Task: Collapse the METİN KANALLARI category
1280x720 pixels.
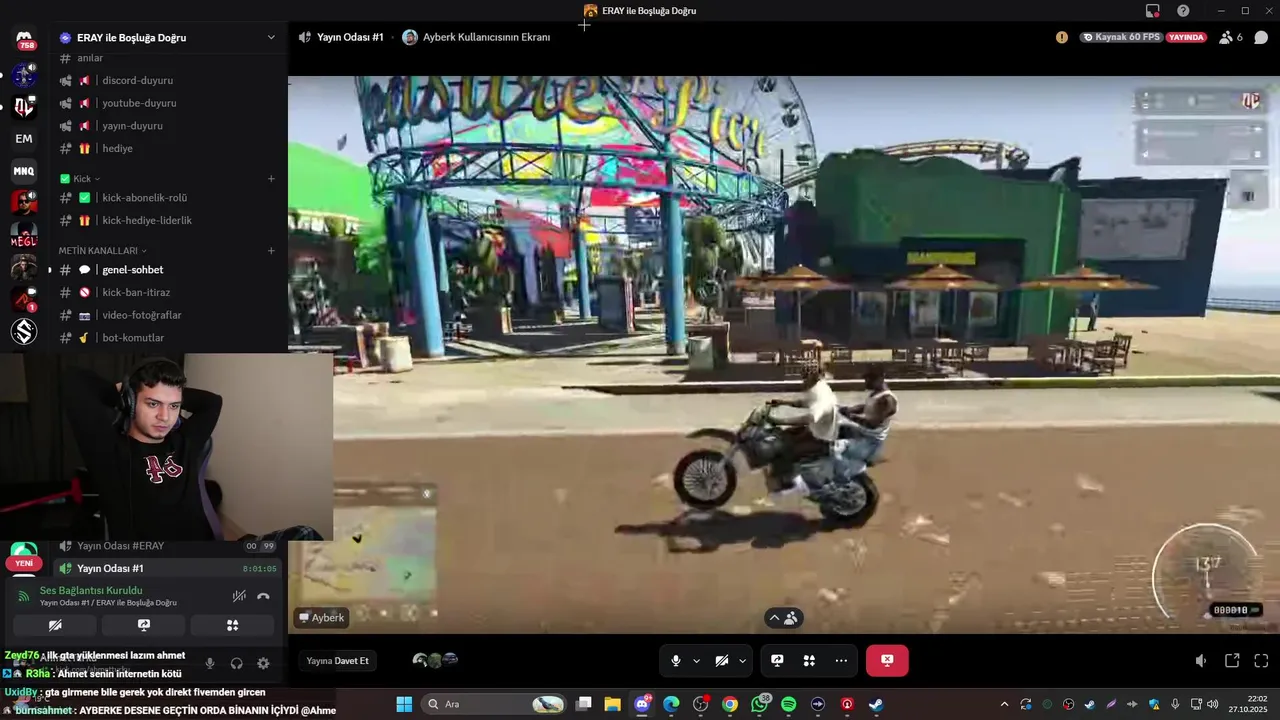Action: [103, 250]
